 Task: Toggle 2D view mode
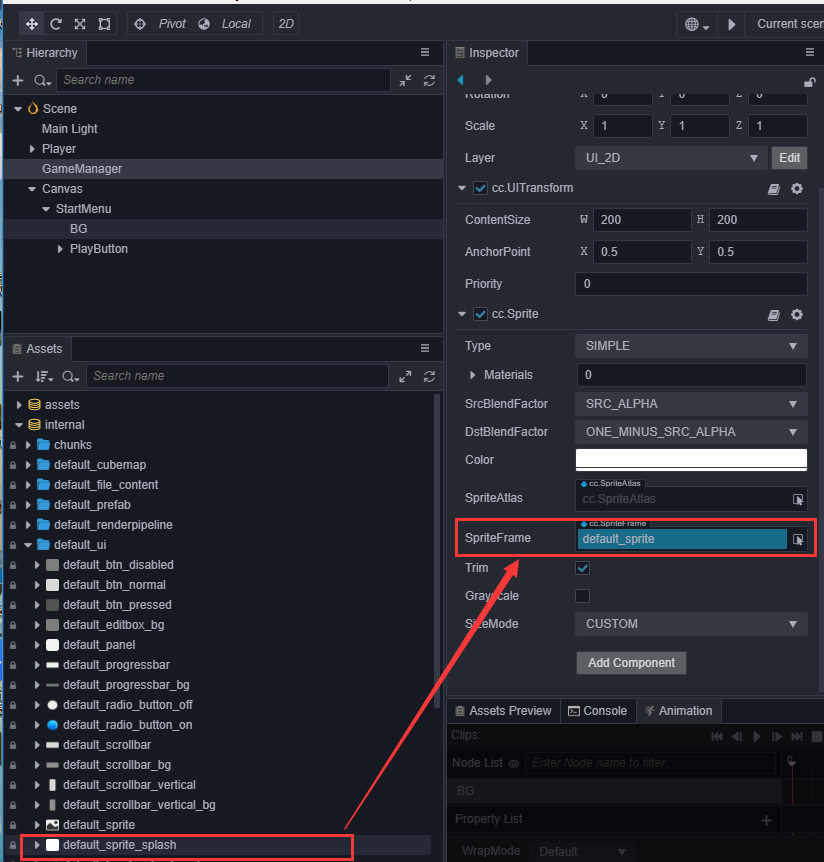(286, 24)
